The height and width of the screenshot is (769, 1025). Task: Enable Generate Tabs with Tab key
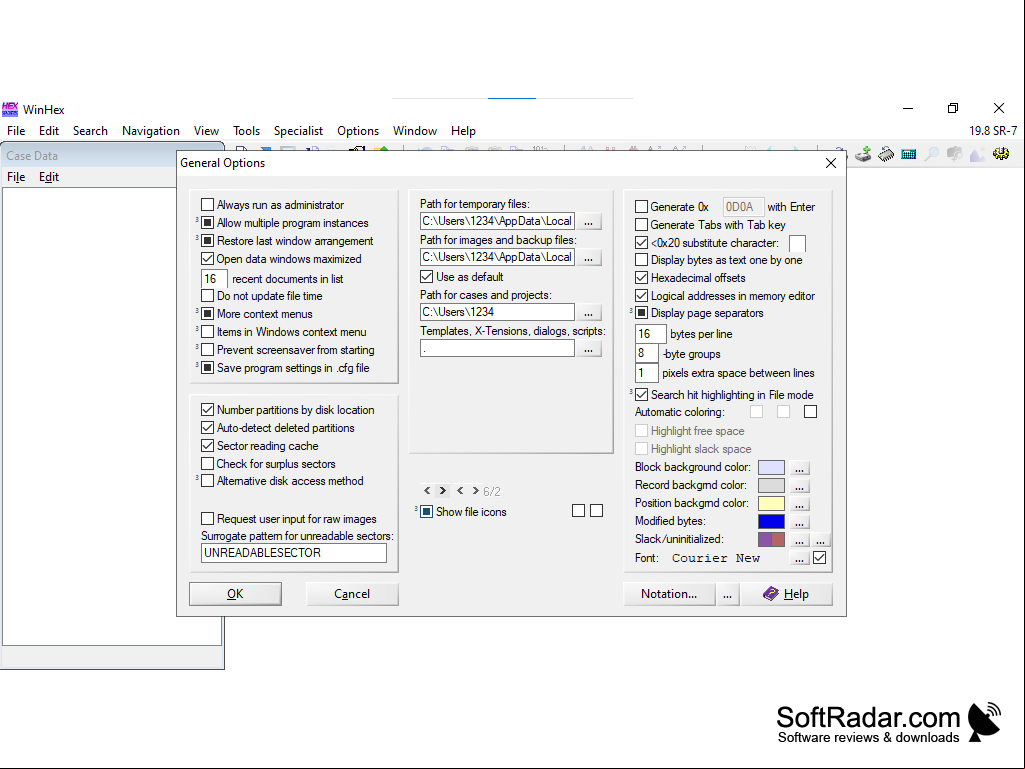[641, 225]
